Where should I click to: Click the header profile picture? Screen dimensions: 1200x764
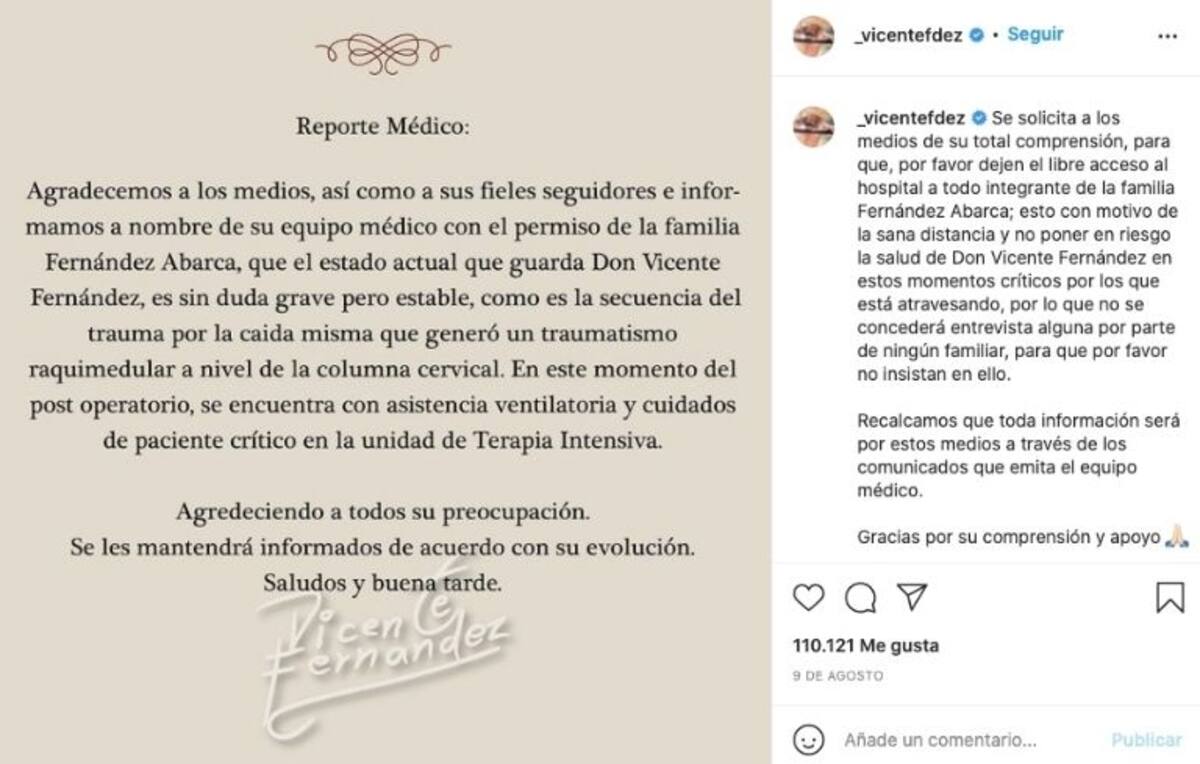point(814,36)
